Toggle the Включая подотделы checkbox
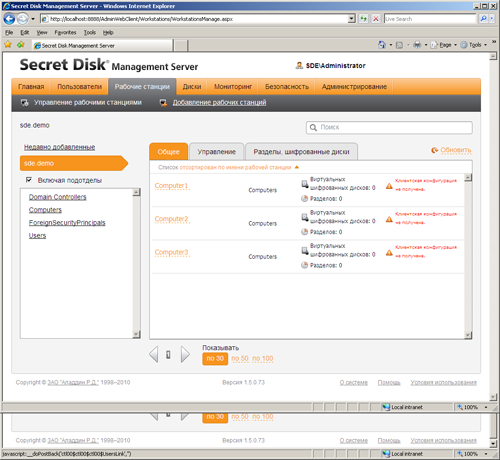Screen dimensions: 500x460 pyautogui.click(x=29, y=180)
